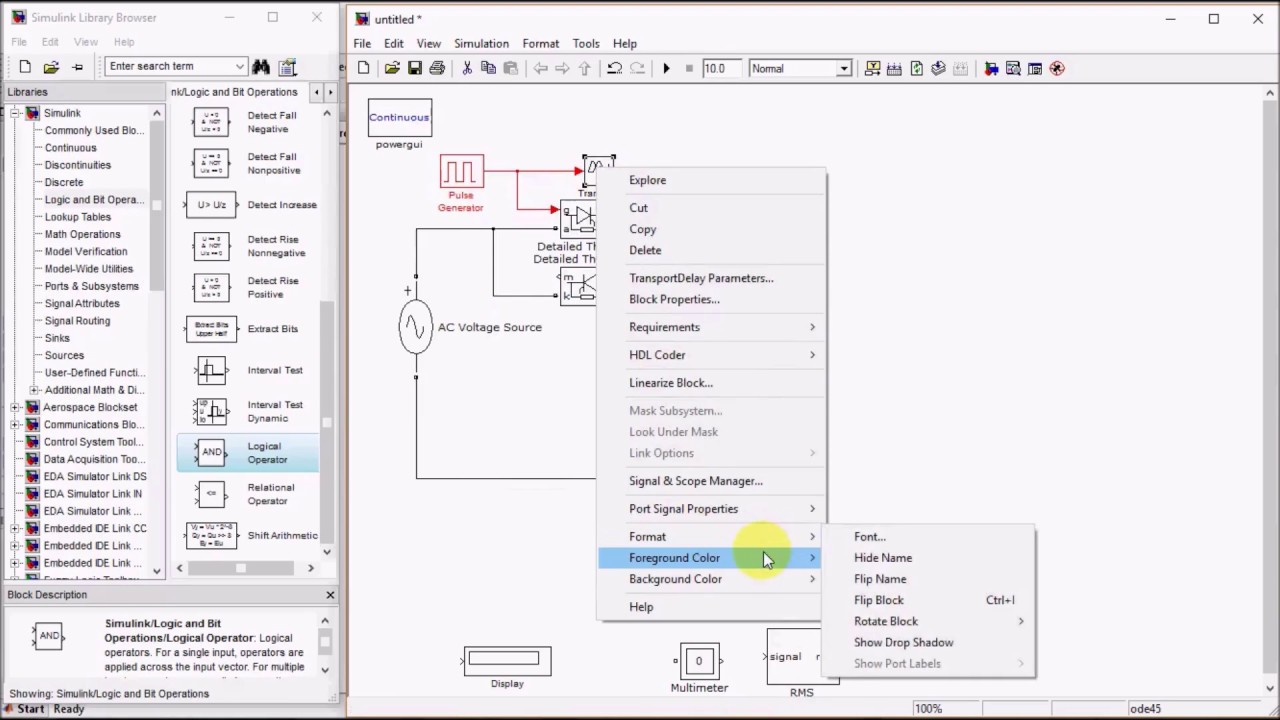Search blocks using binoculars icon
This screenshot has height=720, width=1280.
[x=261, y=66]
